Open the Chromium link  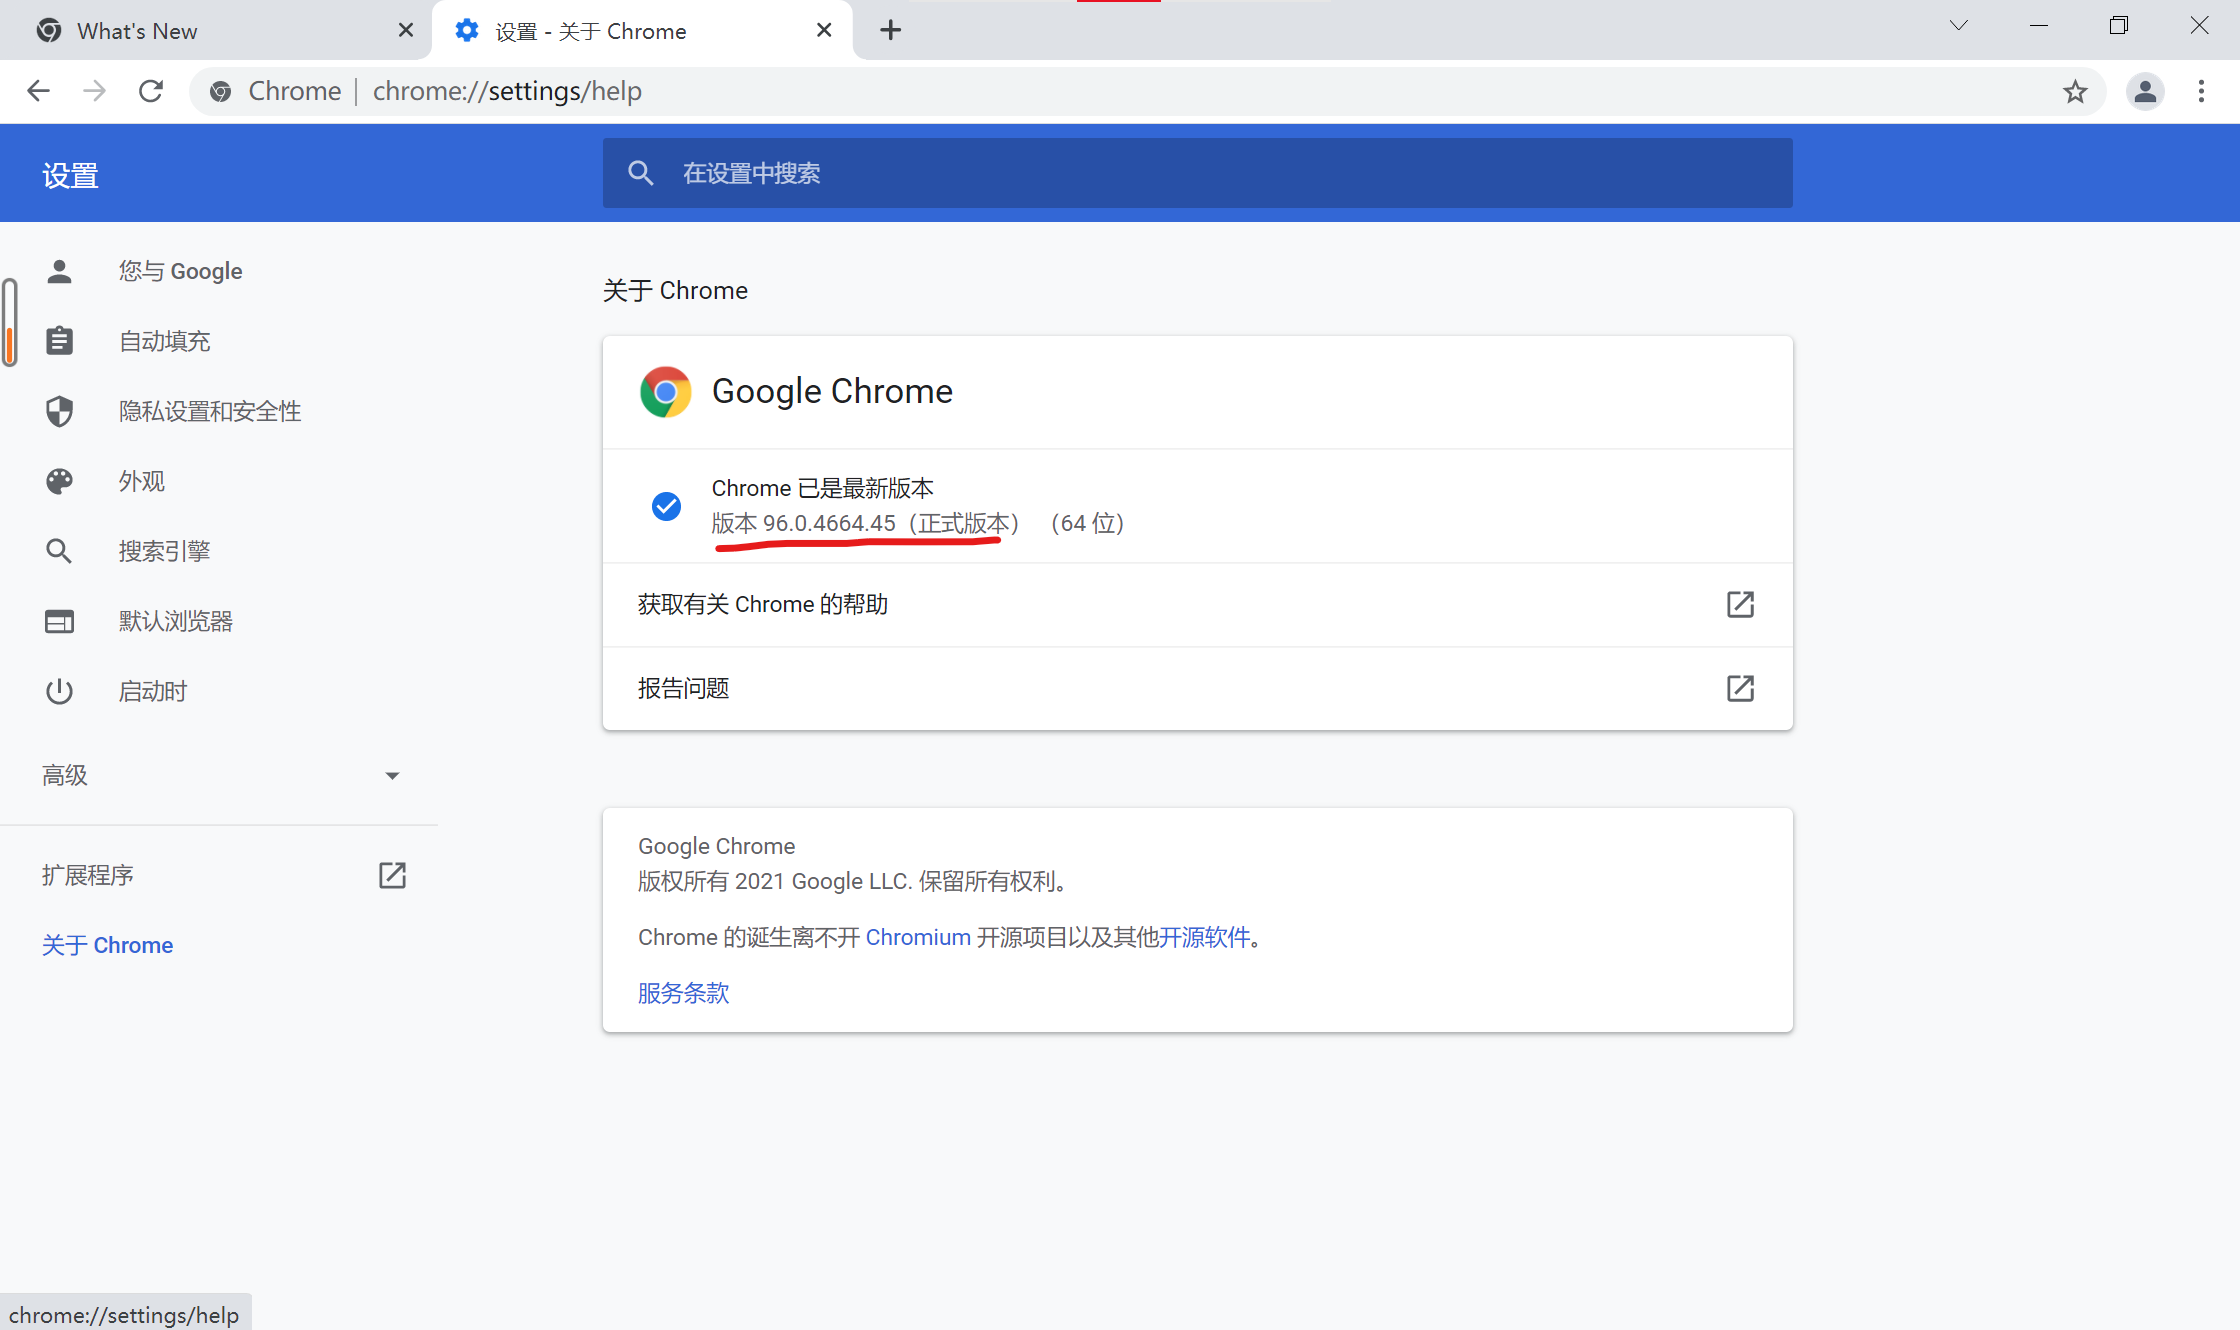918,937
